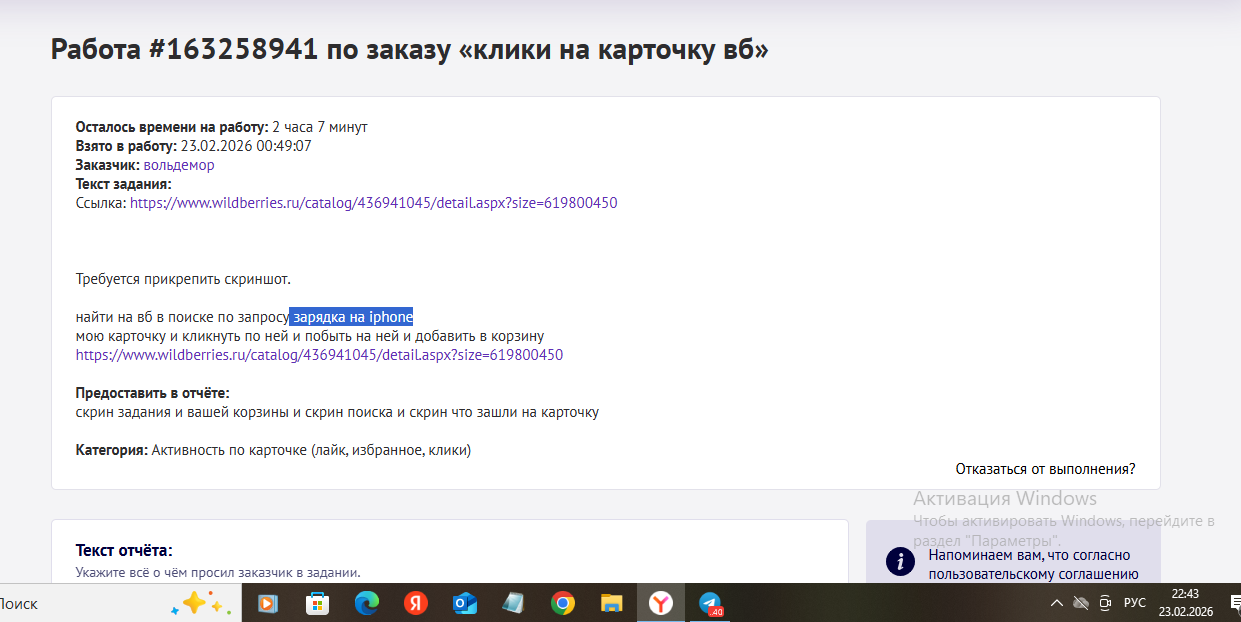
Task: Launch Microsoft Edge from the taskbar
Action: coord(367,603)
